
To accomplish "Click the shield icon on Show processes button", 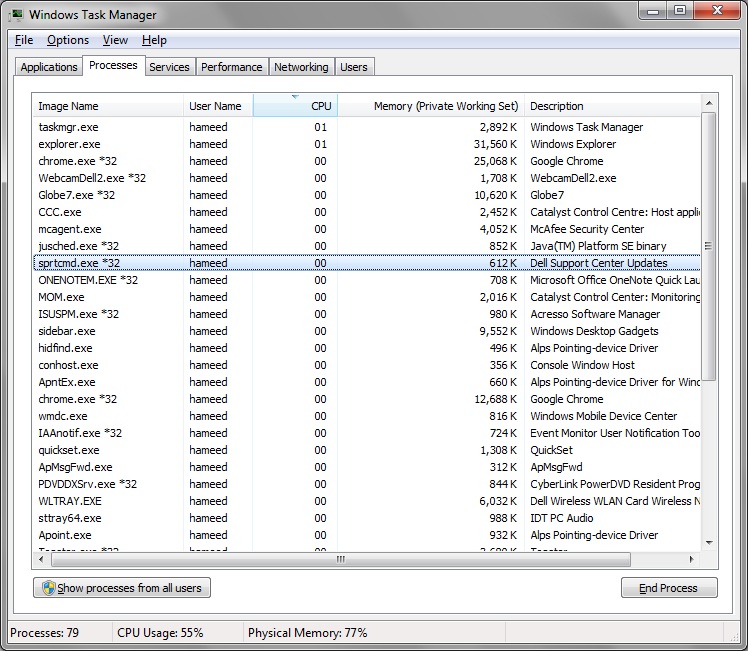I will (x=48, y=588).
